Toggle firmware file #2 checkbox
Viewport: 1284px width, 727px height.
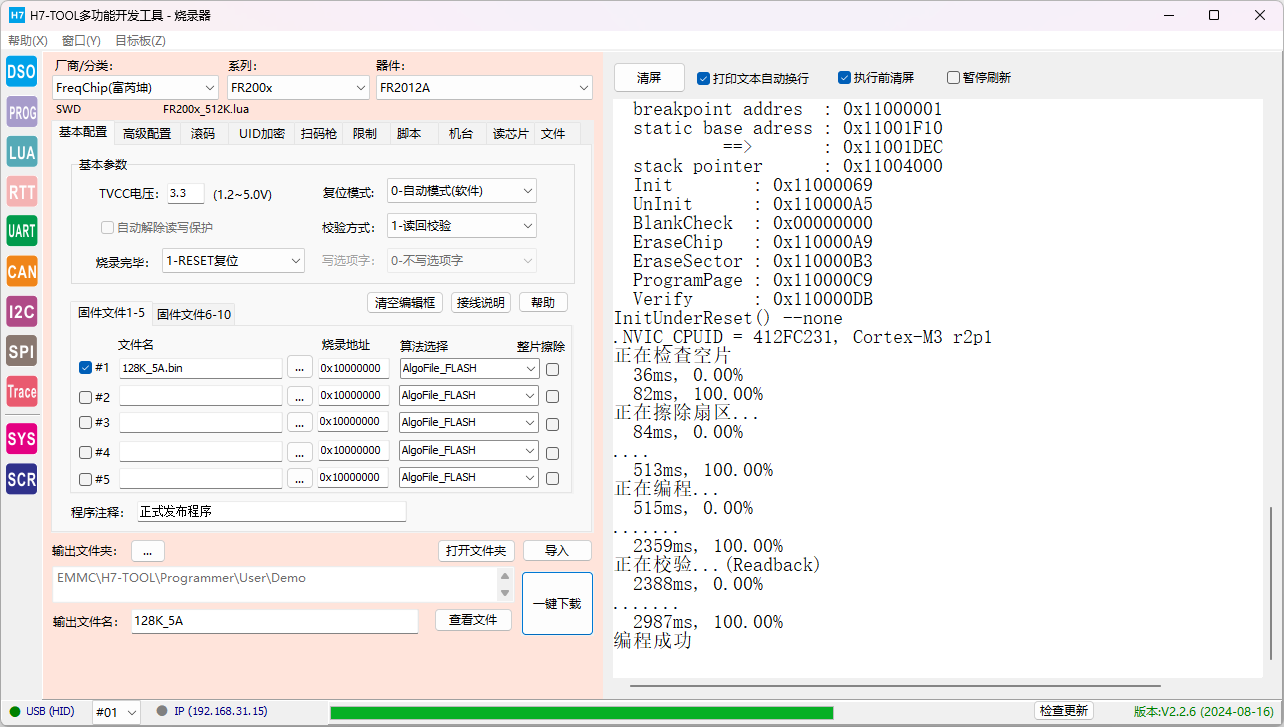(85, 396)
